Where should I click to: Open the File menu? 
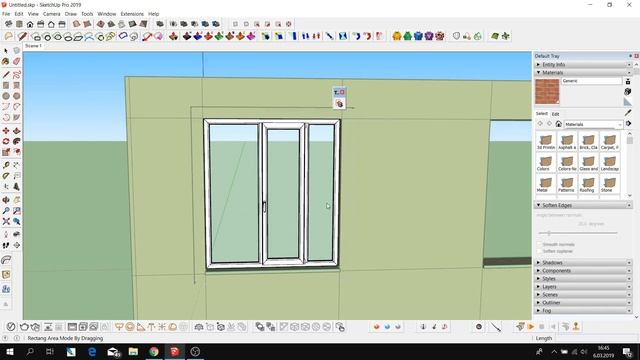(6, 14)
